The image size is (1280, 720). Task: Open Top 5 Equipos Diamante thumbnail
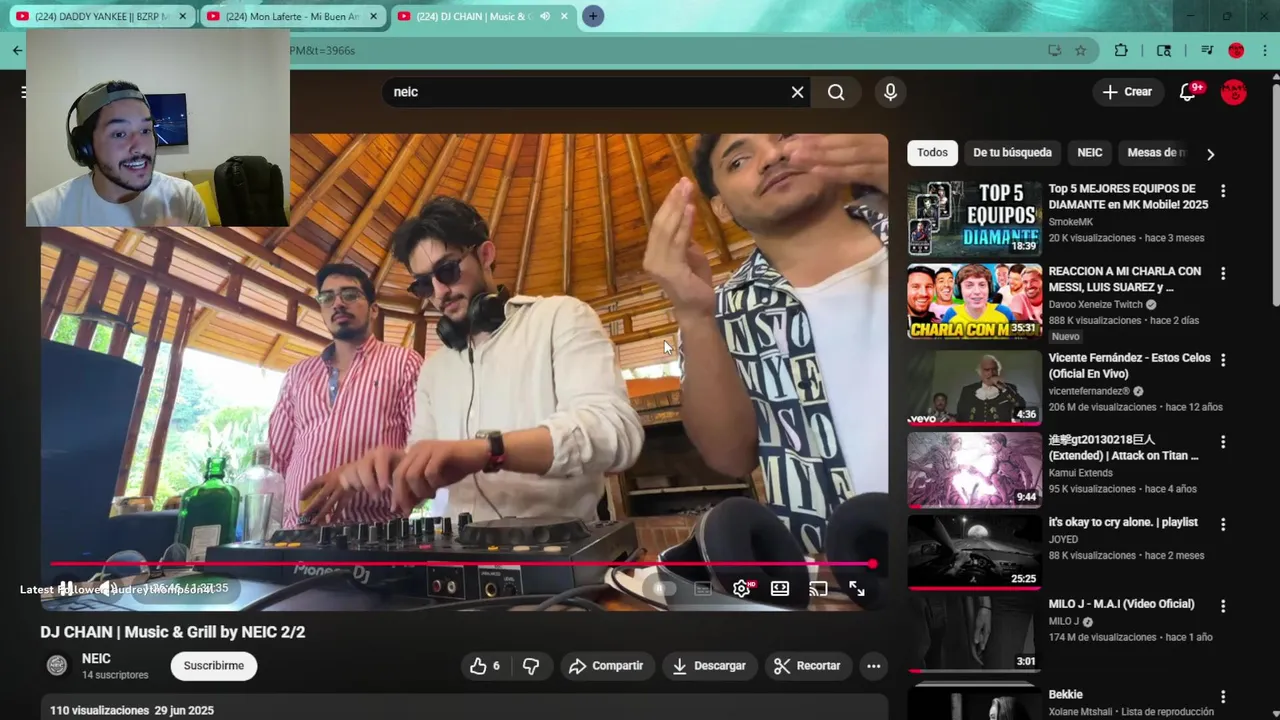(974, 219)
